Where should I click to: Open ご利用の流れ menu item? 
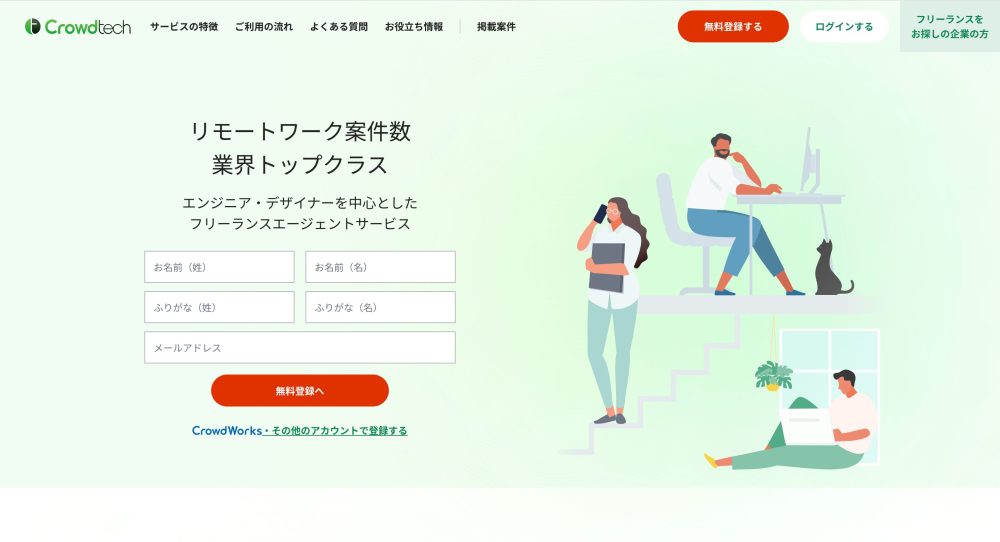click(263, 27)
